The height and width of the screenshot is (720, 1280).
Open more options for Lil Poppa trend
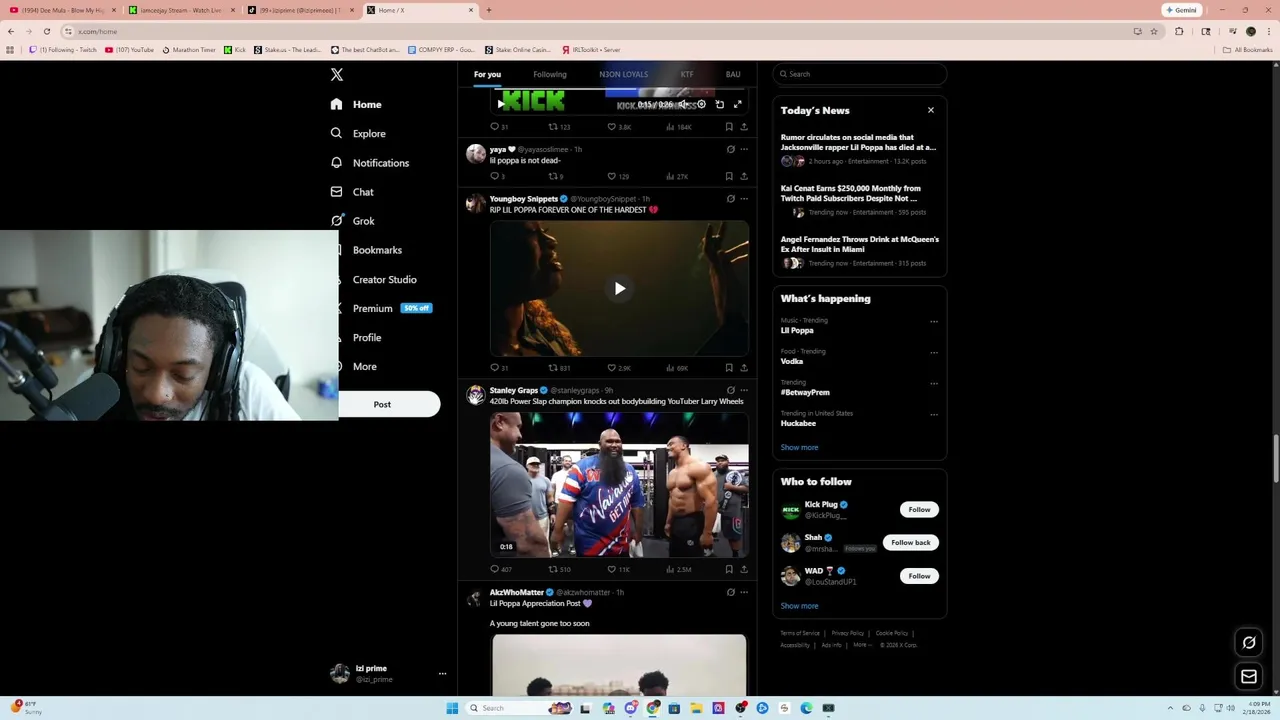[934, 322]
